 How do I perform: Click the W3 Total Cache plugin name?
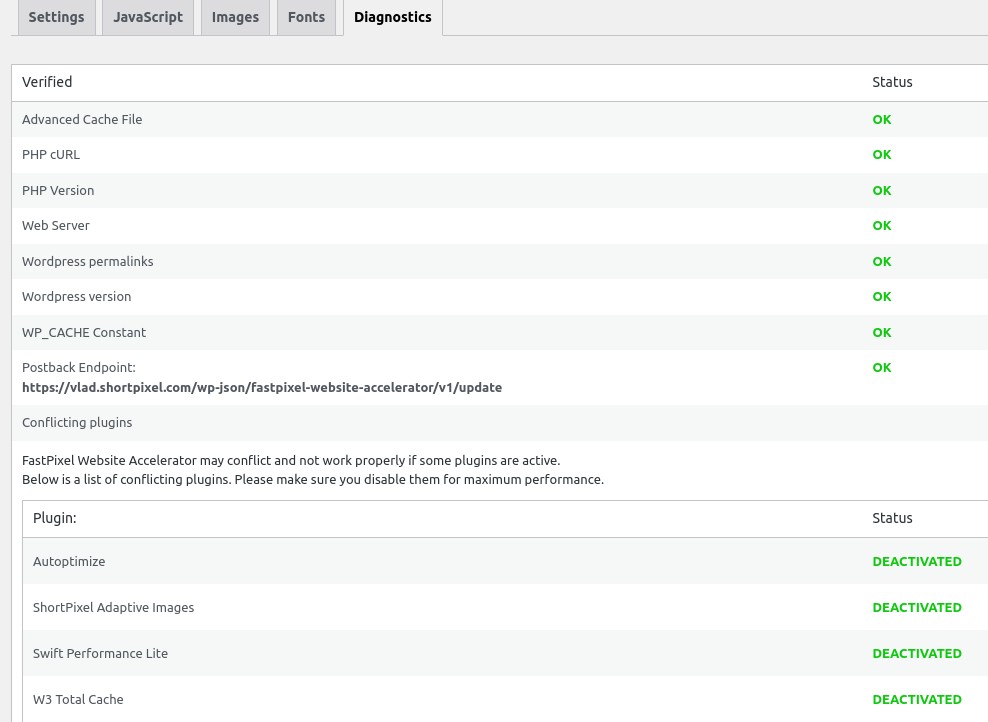click(x=78, y=700)
